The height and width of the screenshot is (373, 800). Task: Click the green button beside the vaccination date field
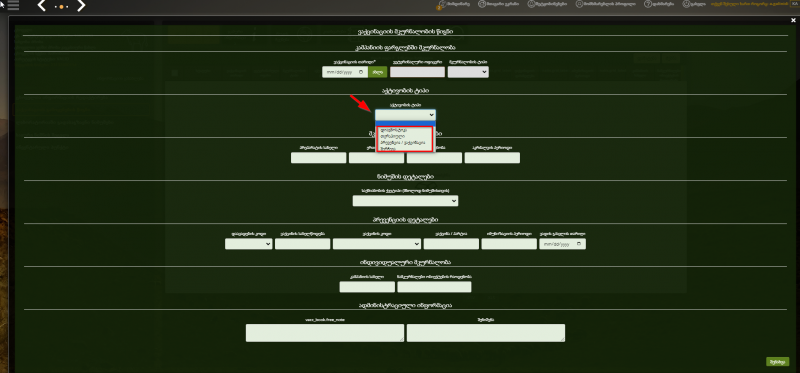(x=378, y=72)
